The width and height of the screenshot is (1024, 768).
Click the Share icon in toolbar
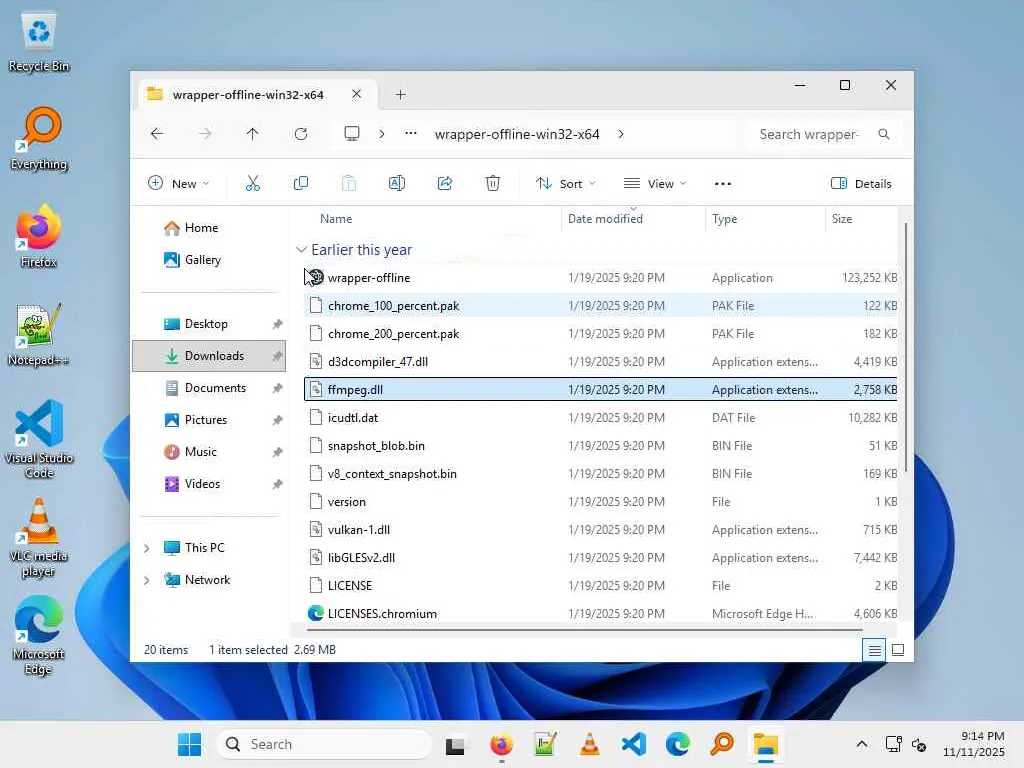[x=445, y=184]
